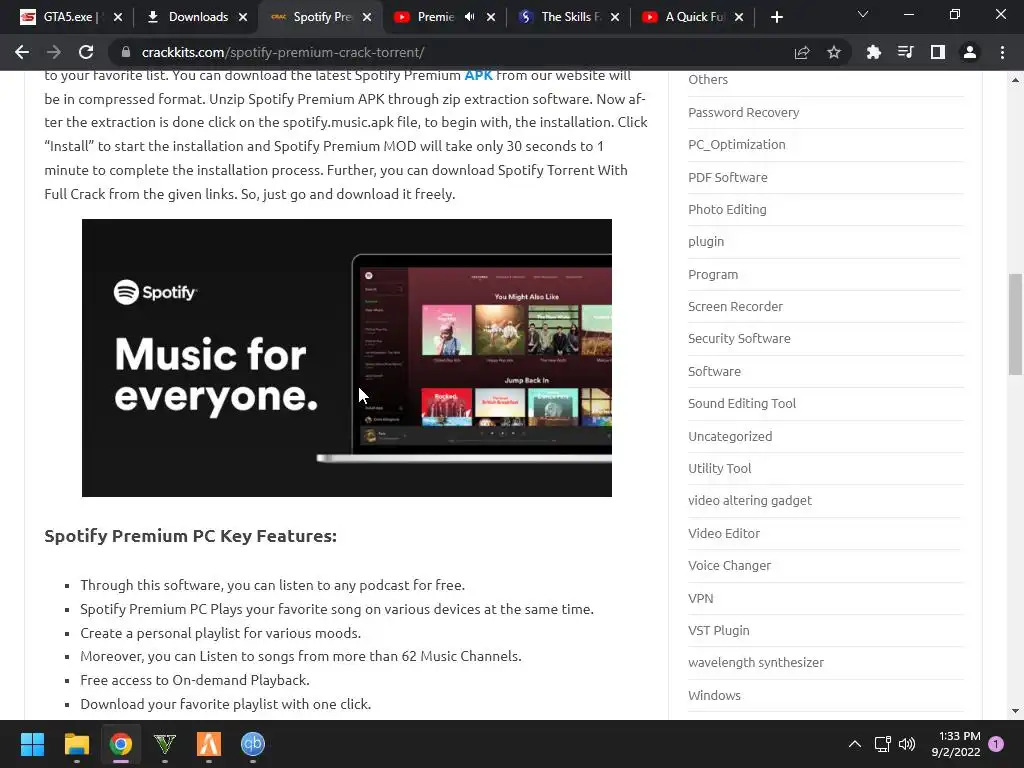Click the scrollbar down arrow
The height and width of the screenshot is (768, 1024).
click(1015, 711)
